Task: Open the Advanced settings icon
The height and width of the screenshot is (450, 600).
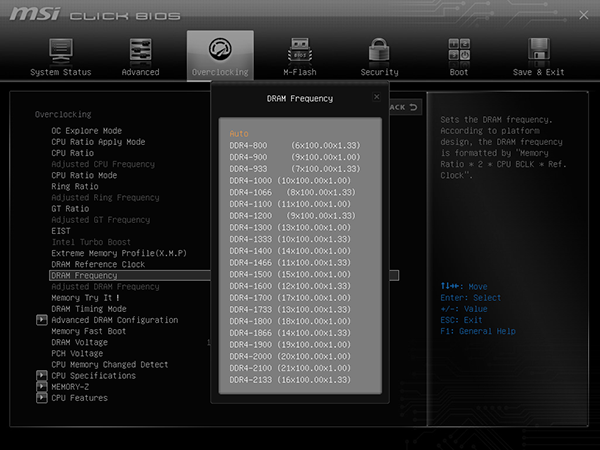Action: (140, 50)
